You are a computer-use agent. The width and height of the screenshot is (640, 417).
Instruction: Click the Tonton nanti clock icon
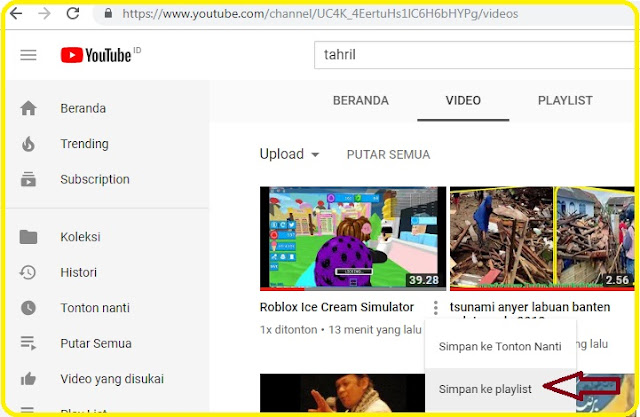coord(28,308)
